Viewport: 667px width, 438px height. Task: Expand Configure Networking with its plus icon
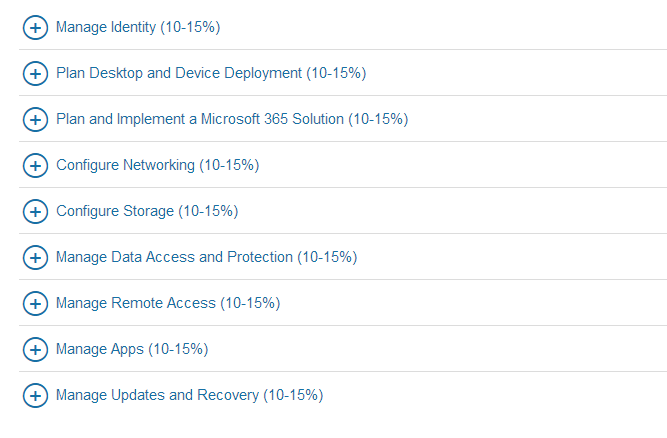click(x=35, y=165)
